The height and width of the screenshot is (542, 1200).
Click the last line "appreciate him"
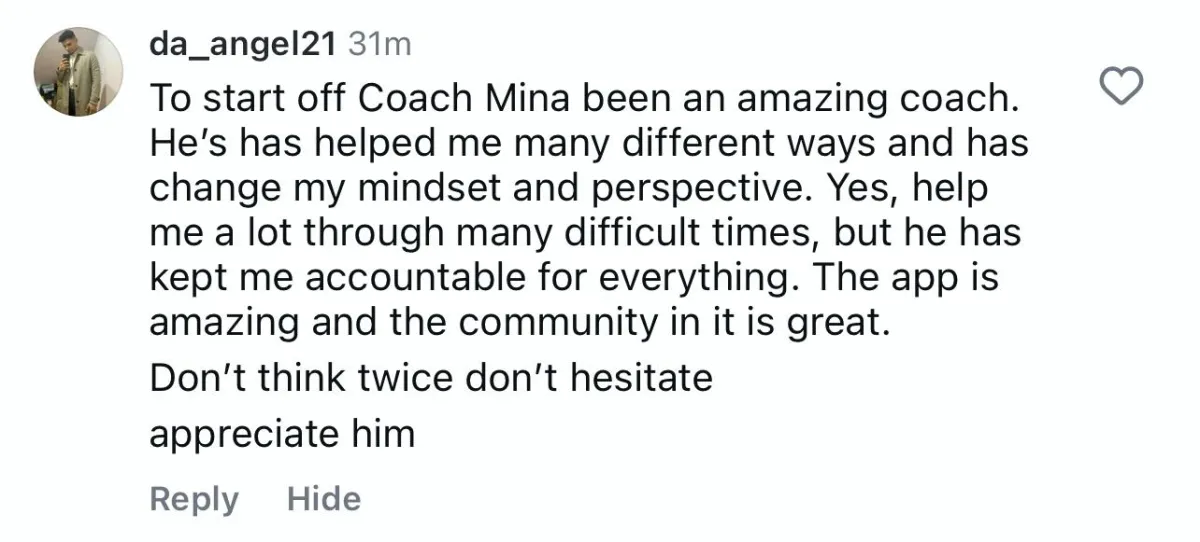[x=281, y=435]
